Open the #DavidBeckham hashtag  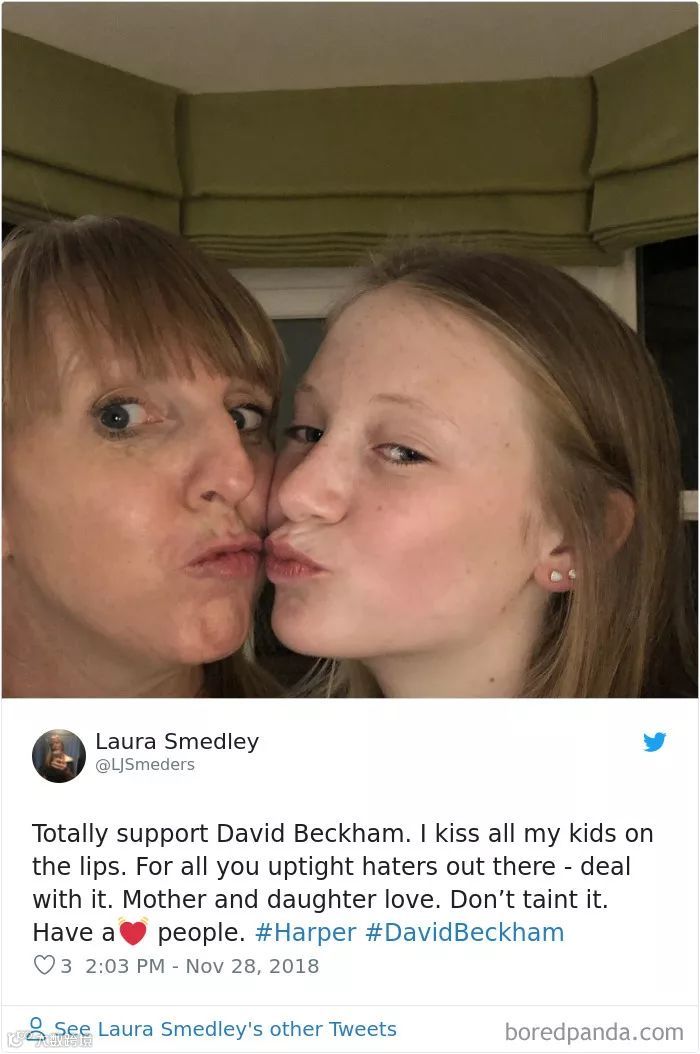click(x=465, y=932)
